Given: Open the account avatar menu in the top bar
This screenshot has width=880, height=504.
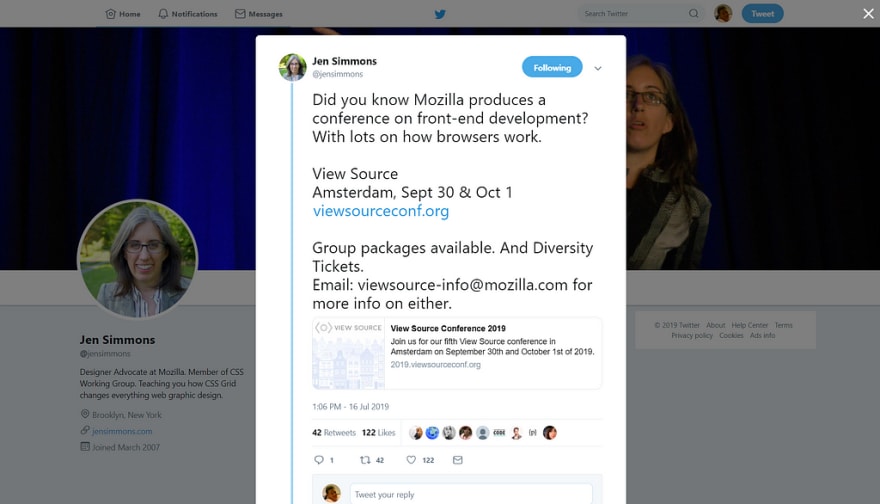Looking at the screenshot, I should click(x=723, y=13).
